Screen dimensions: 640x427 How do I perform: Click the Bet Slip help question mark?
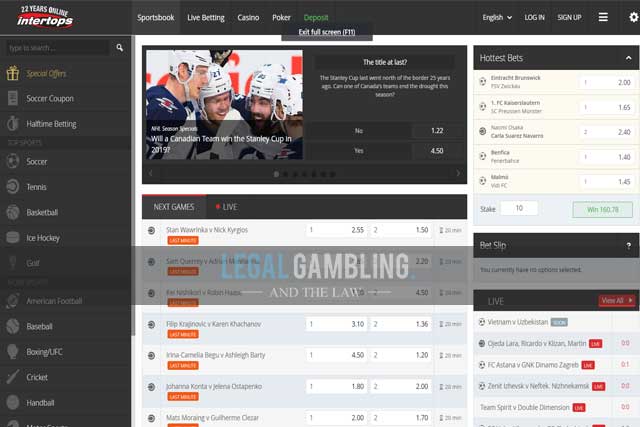click(629, 246)
